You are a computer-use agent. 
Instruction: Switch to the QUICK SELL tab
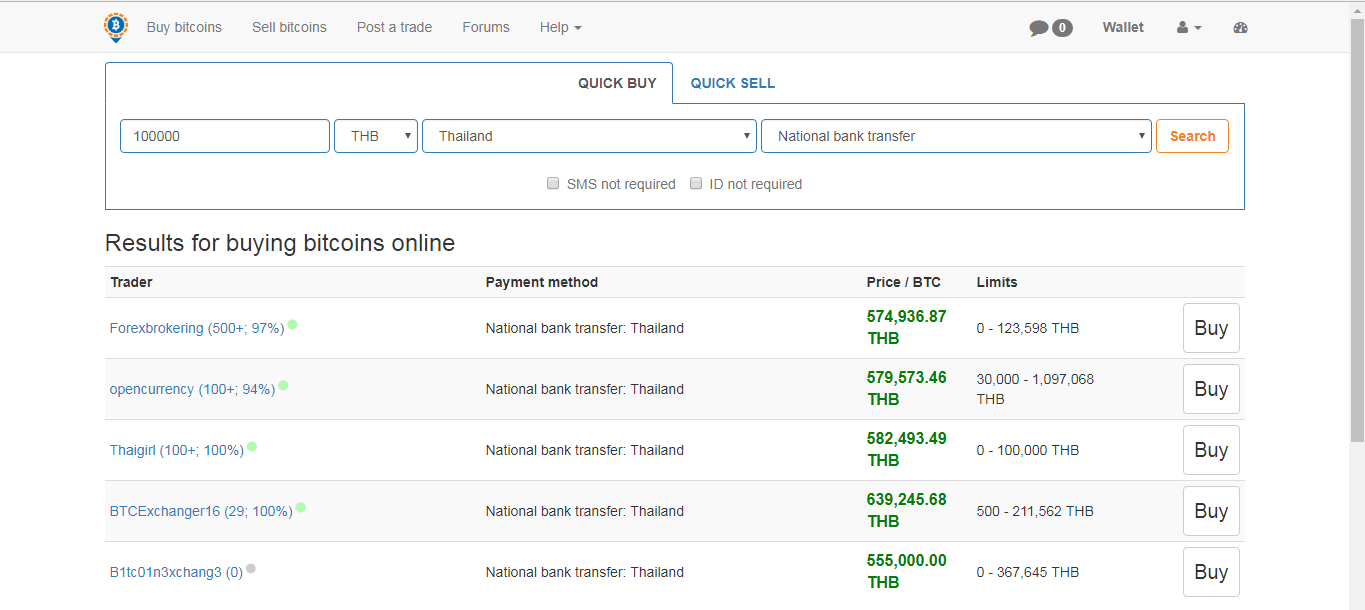point(733,83)
